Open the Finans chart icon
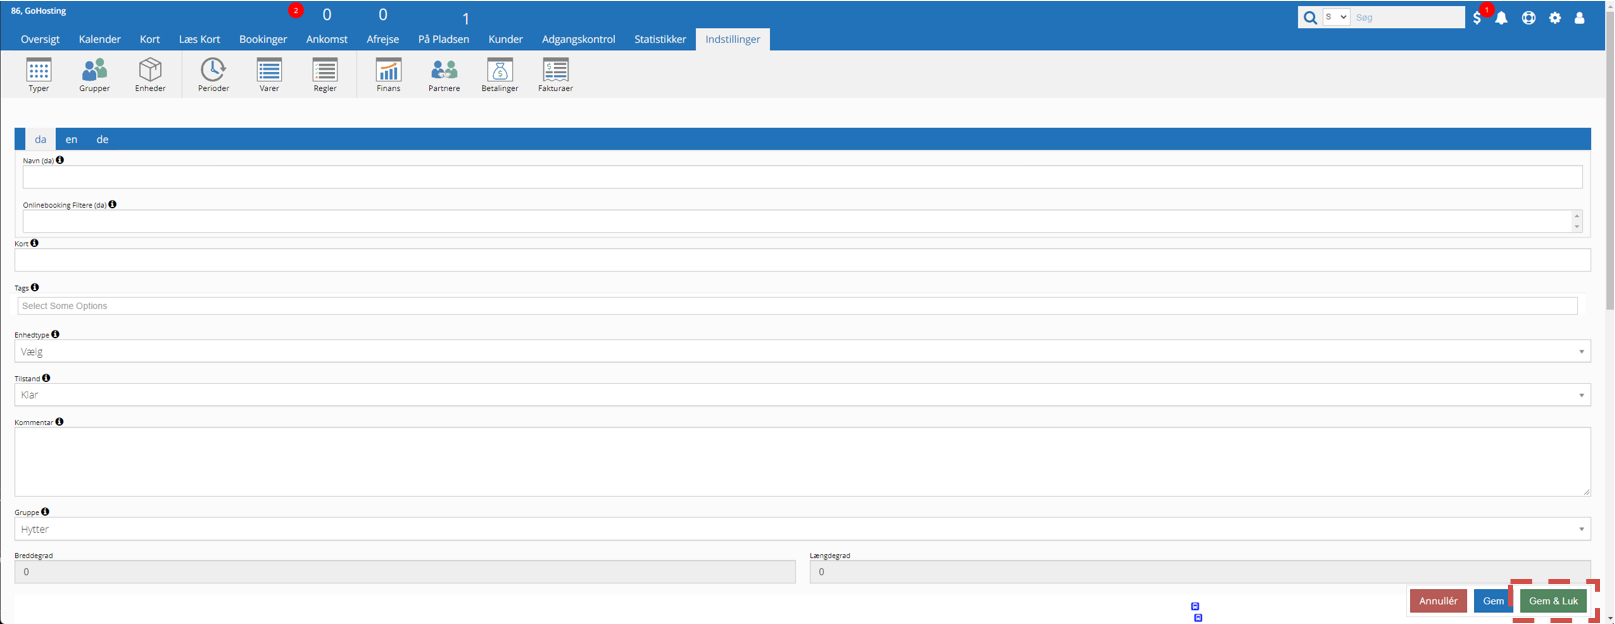The image size is (1615, 624). click(x=388, y=73)
